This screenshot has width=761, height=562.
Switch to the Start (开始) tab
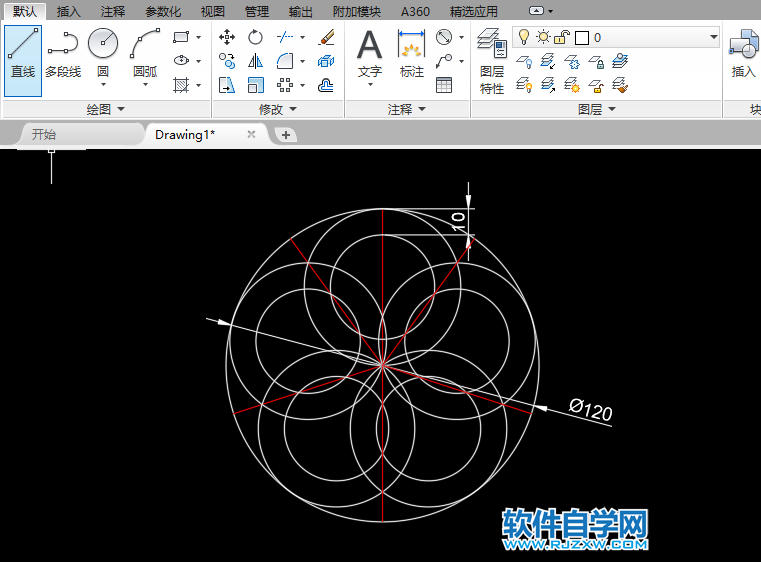click(x=44, y=134)
